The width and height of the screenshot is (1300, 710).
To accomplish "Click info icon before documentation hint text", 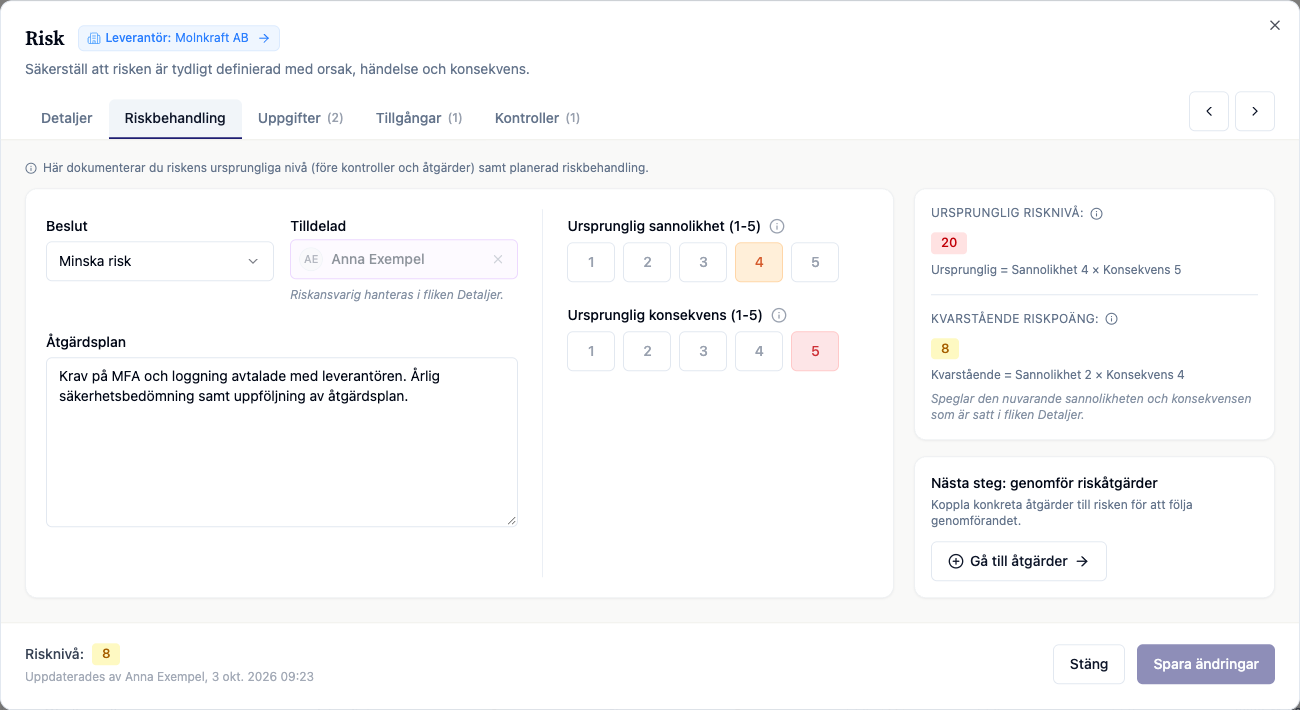I will click(31, 168).
